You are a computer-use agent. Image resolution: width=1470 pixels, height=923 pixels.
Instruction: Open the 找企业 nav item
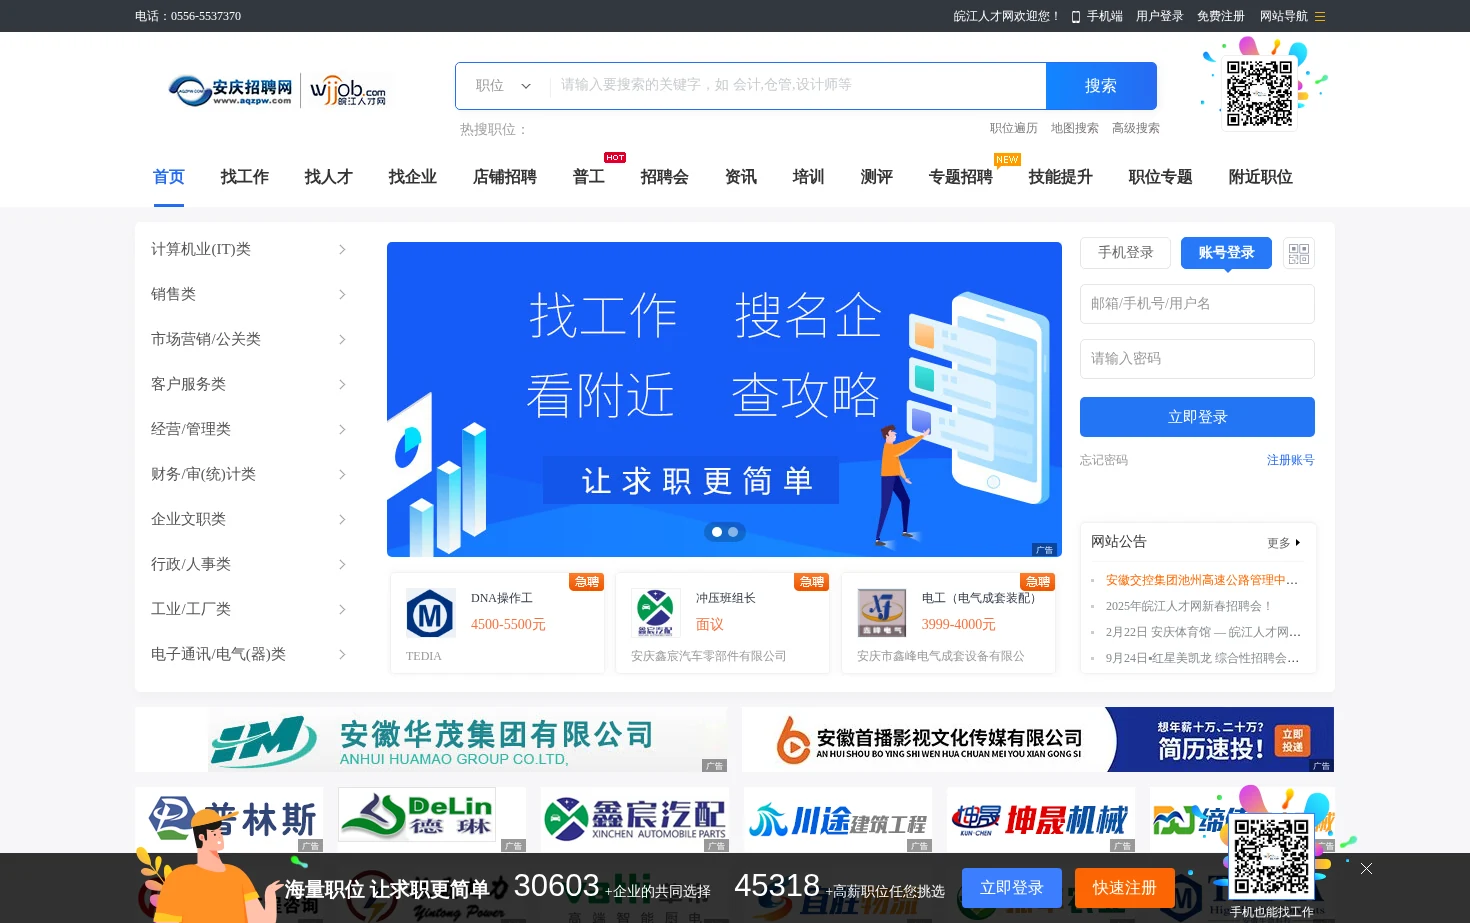413,177
